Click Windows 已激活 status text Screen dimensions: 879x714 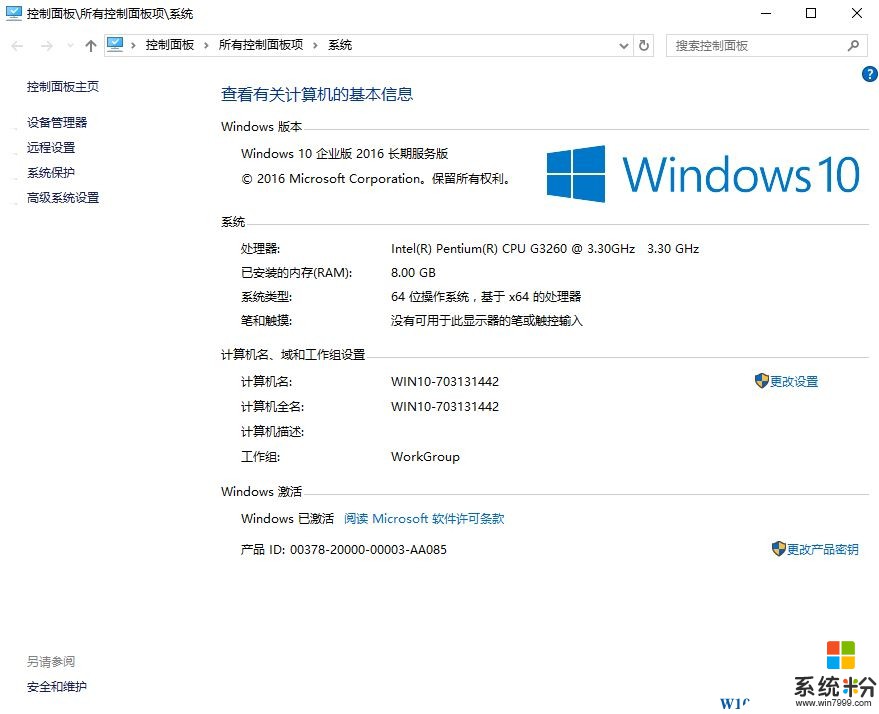[x=287, y=519]
